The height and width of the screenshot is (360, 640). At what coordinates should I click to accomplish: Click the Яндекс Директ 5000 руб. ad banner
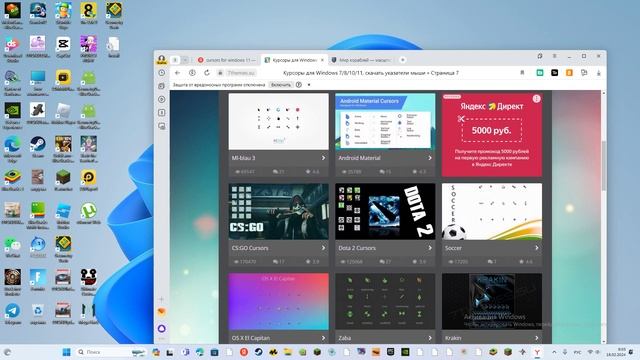[492, 135]
